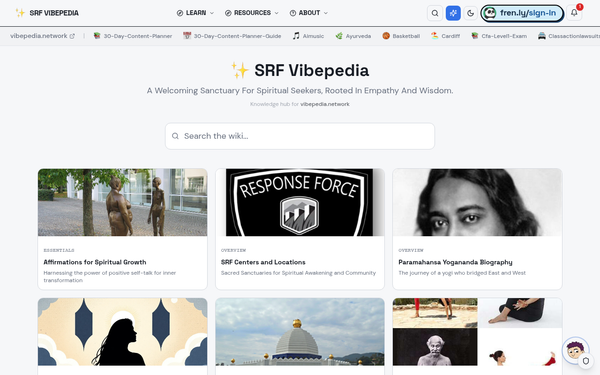The width and height of the screenshot is (600, 375).
Task: Open the Basketball wiki link
Action: point(401,36)
